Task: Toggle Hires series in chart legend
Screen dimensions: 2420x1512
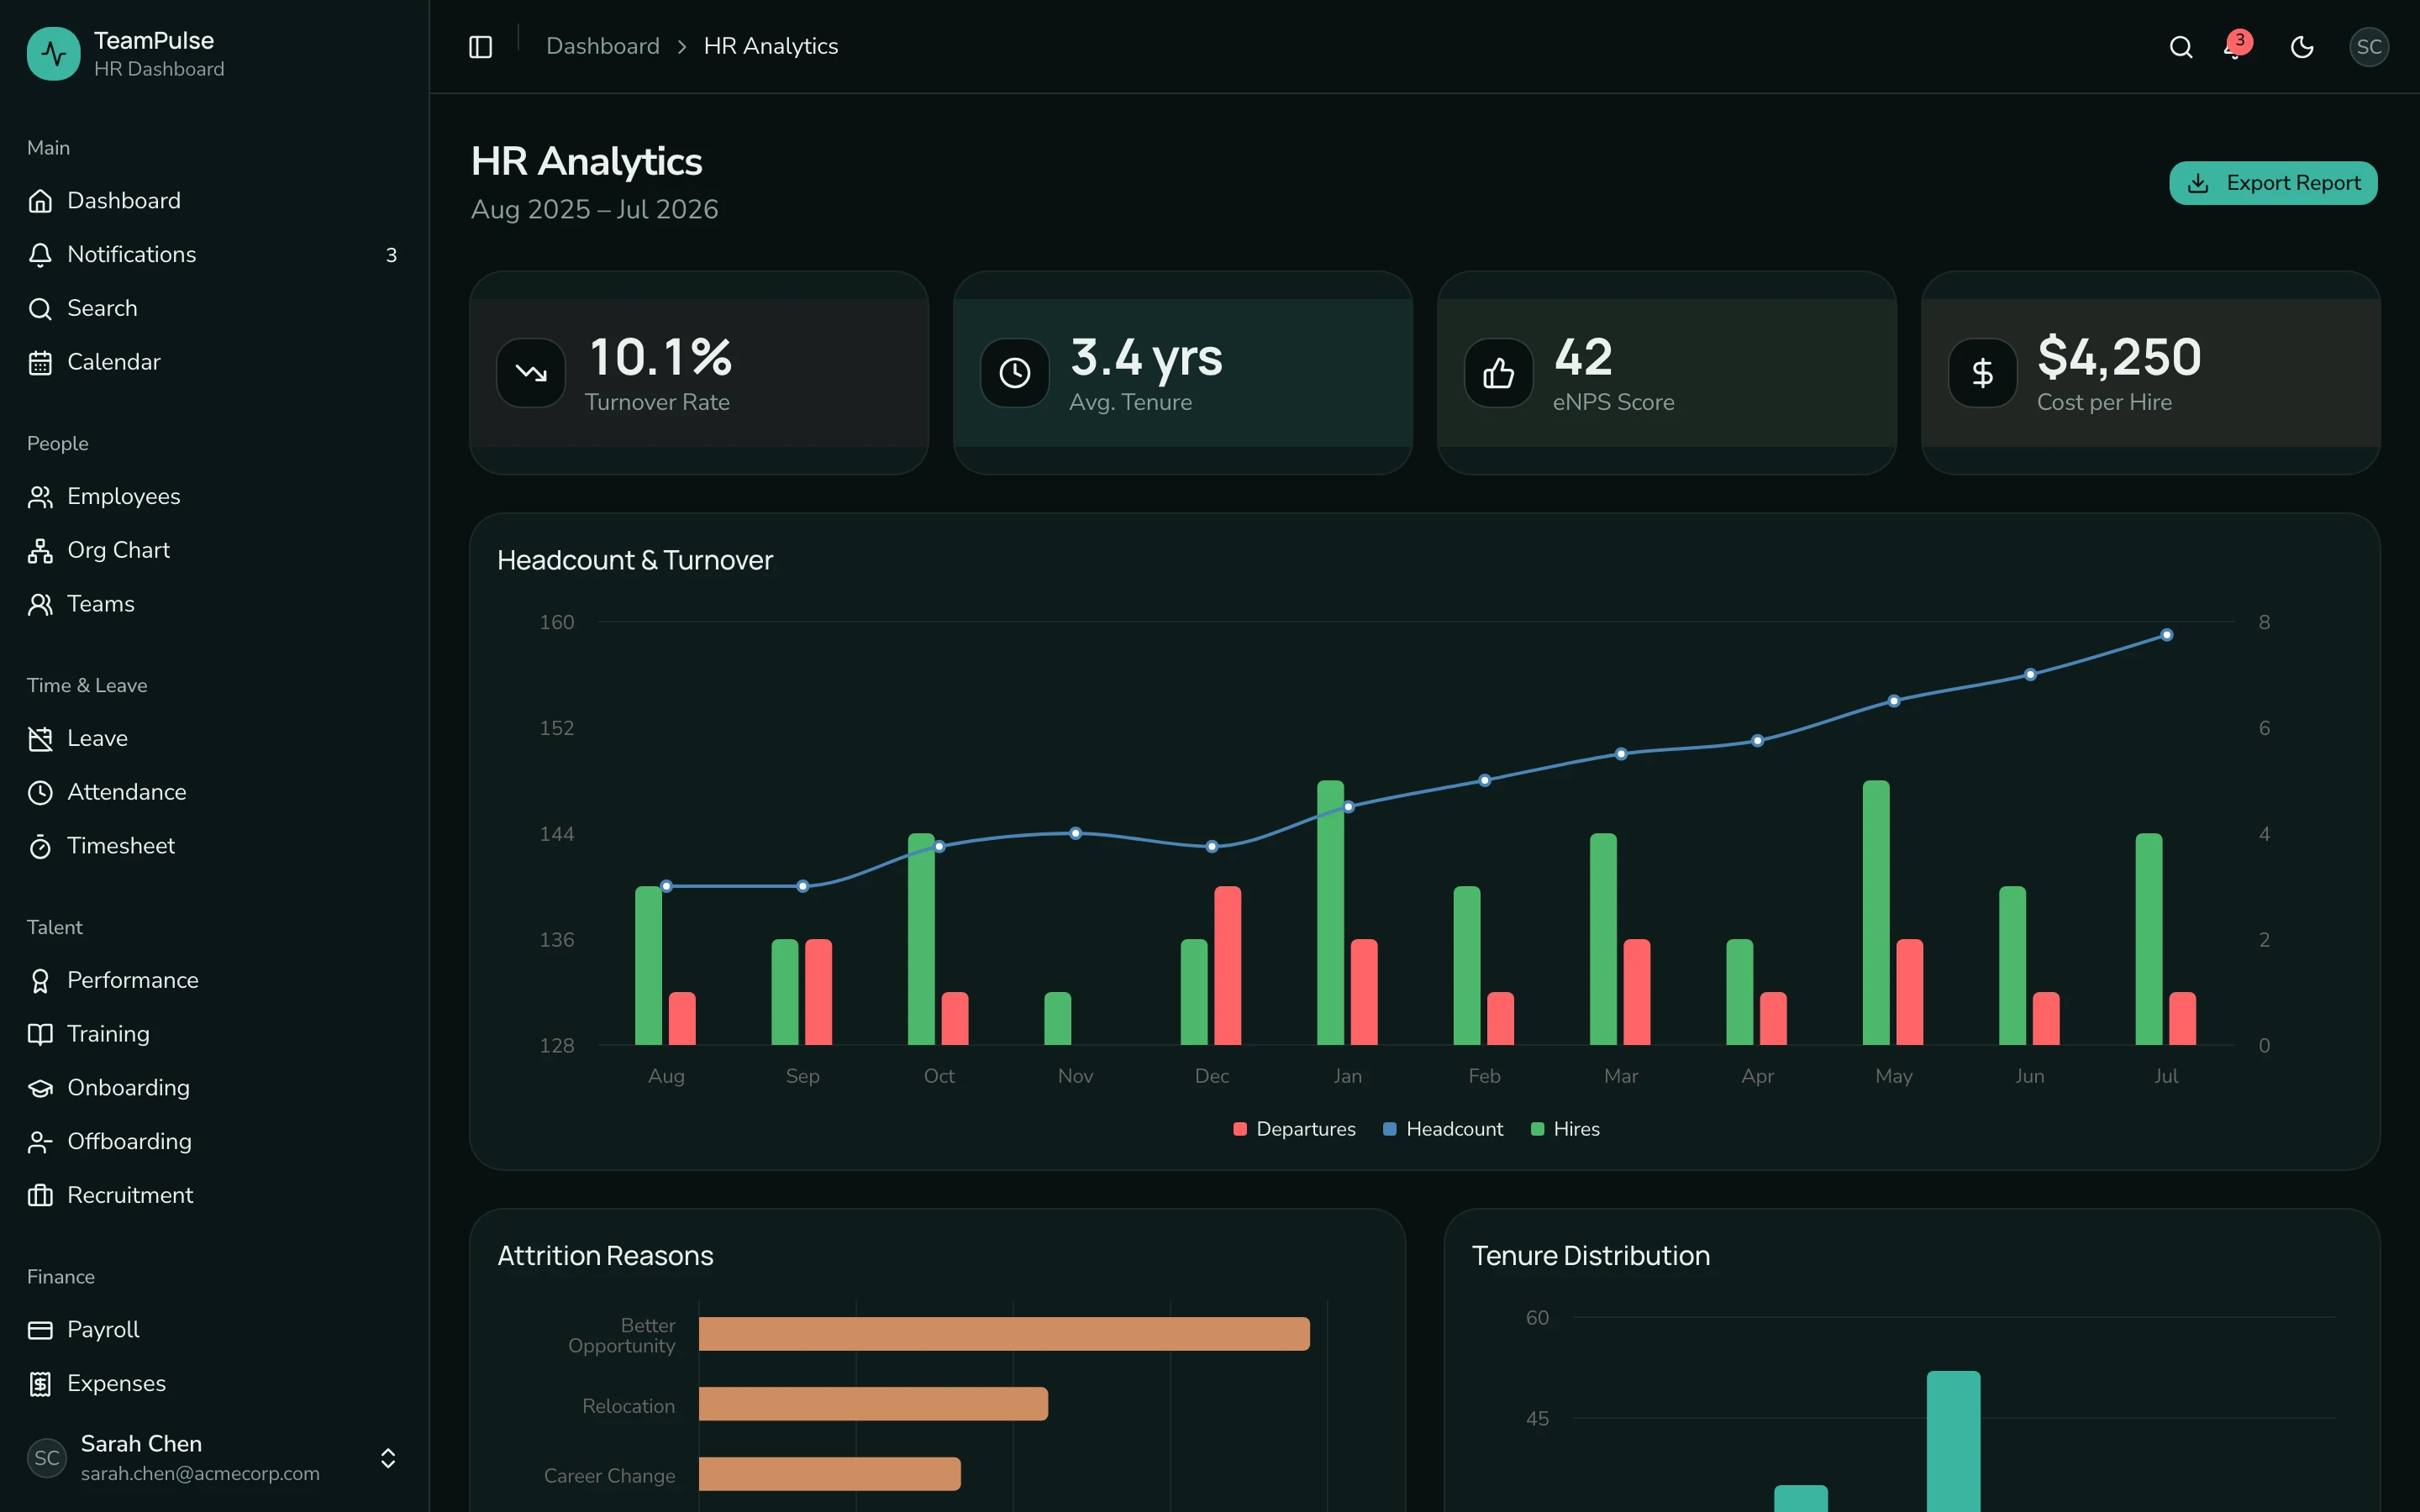Action: click(x=1565, y=1129)
